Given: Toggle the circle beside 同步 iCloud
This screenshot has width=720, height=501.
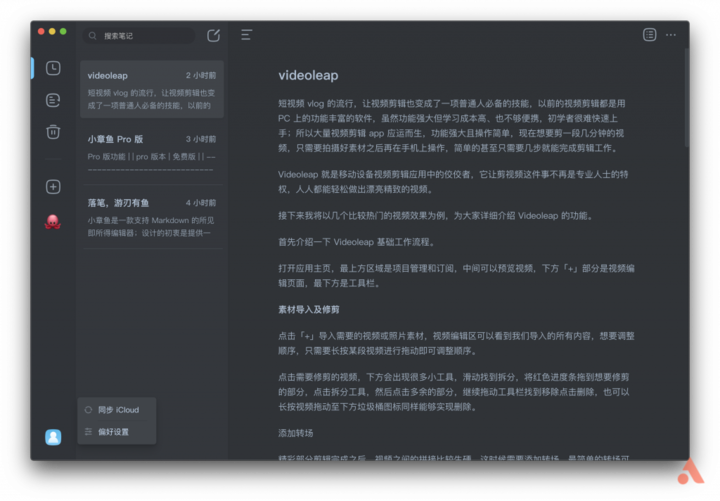Looking at the screenshot, I should (88, 410).
